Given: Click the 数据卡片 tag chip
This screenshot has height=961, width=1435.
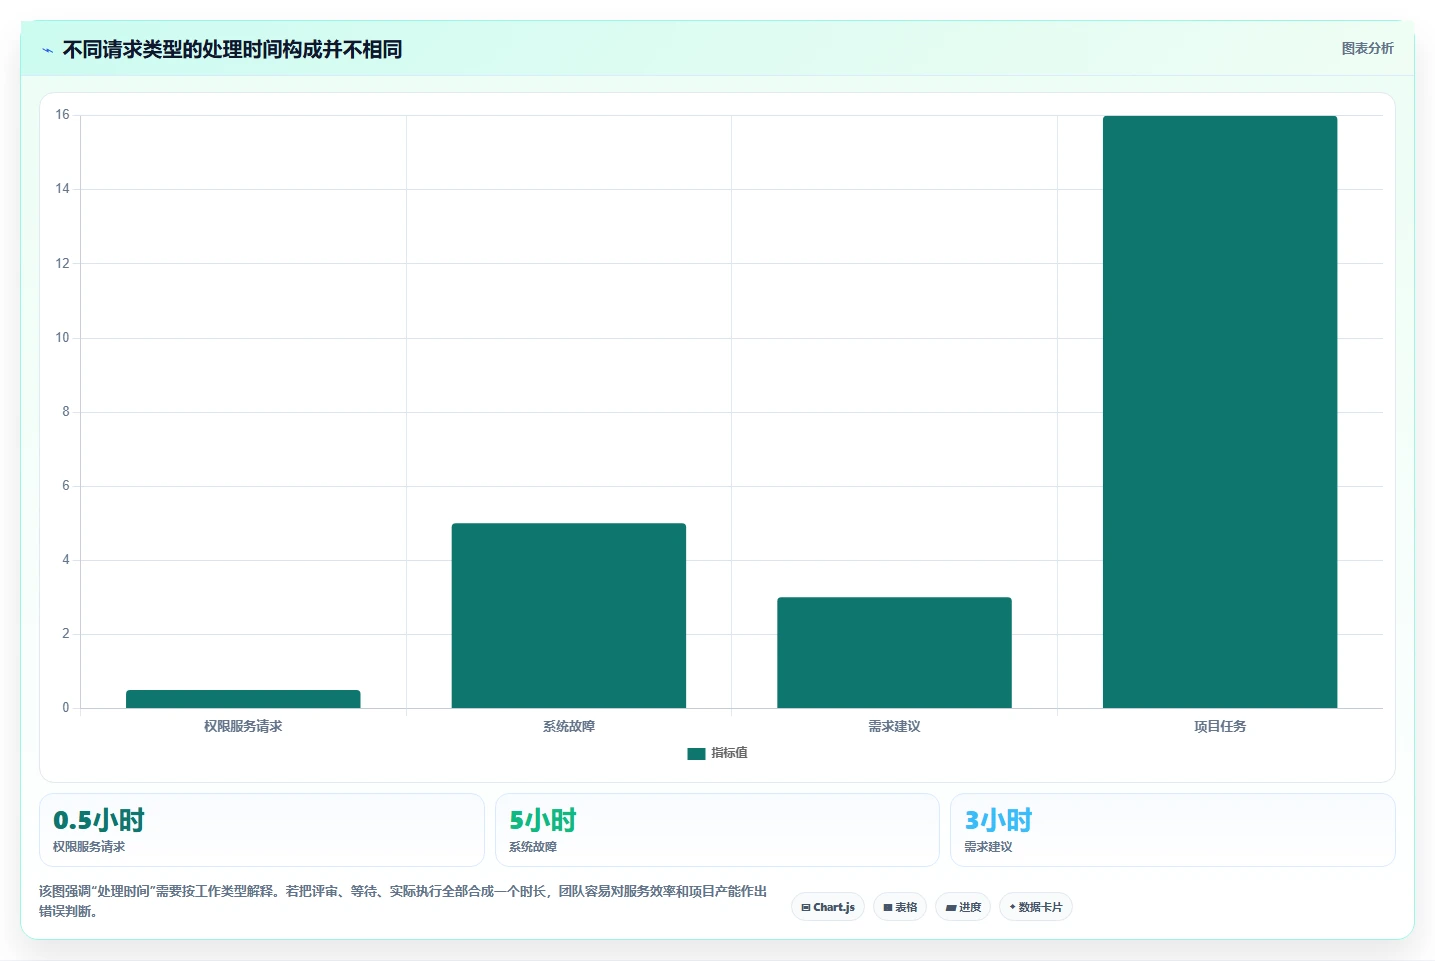Looking at the screenshot, I should point(1036,907).
